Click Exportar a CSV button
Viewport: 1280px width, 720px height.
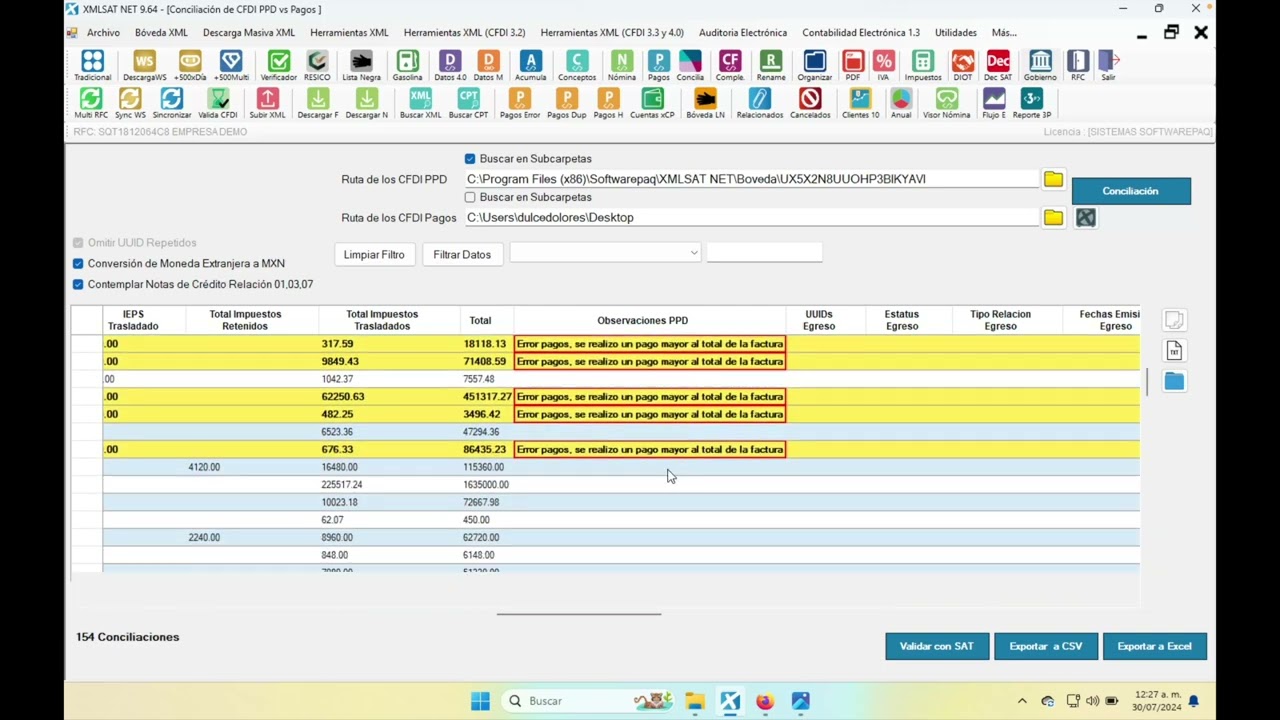point(1045,646)
